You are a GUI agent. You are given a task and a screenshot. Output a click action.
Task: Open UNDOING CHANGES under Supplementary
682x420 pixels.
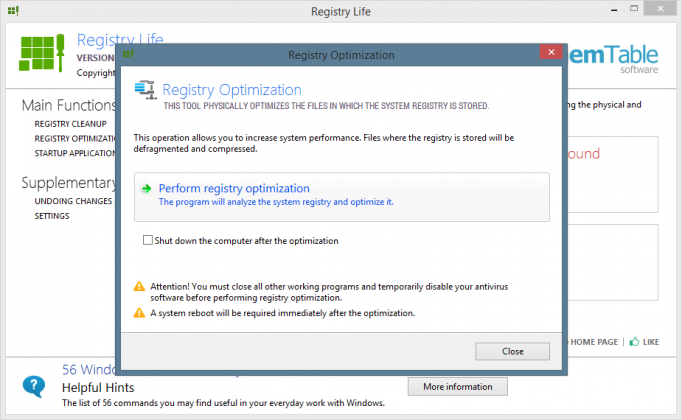[73, 201]
